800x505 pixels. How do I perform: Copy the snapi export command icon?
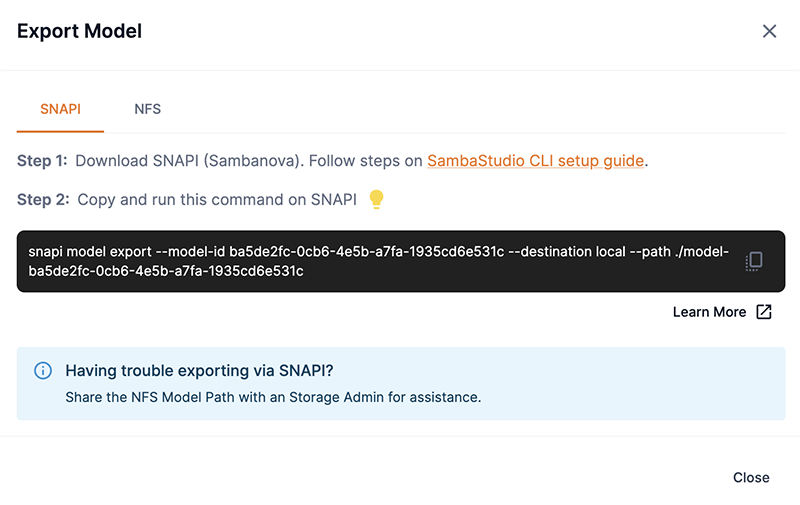tap(755, 261)
